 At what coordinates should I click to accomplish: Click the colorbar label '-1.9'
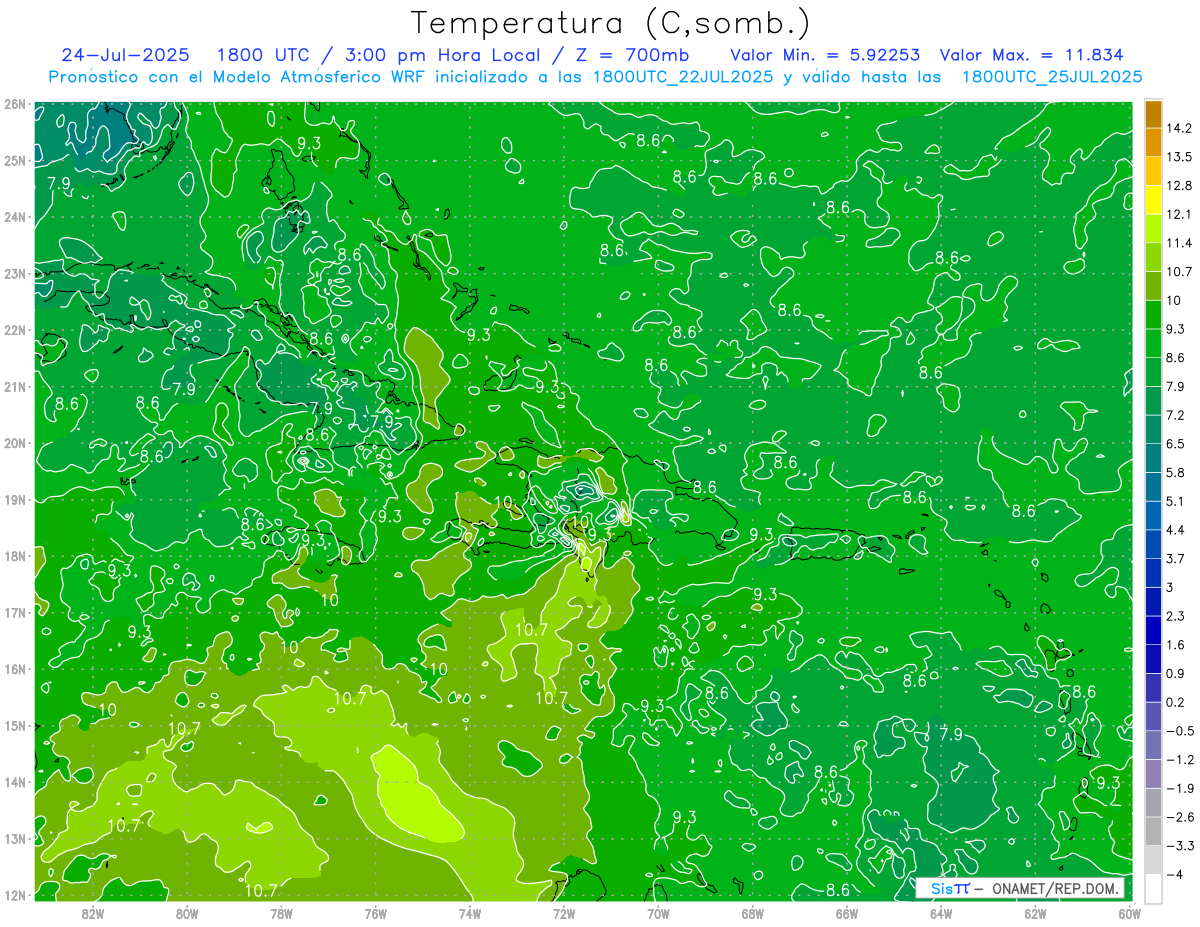[x=1180, y=788]
